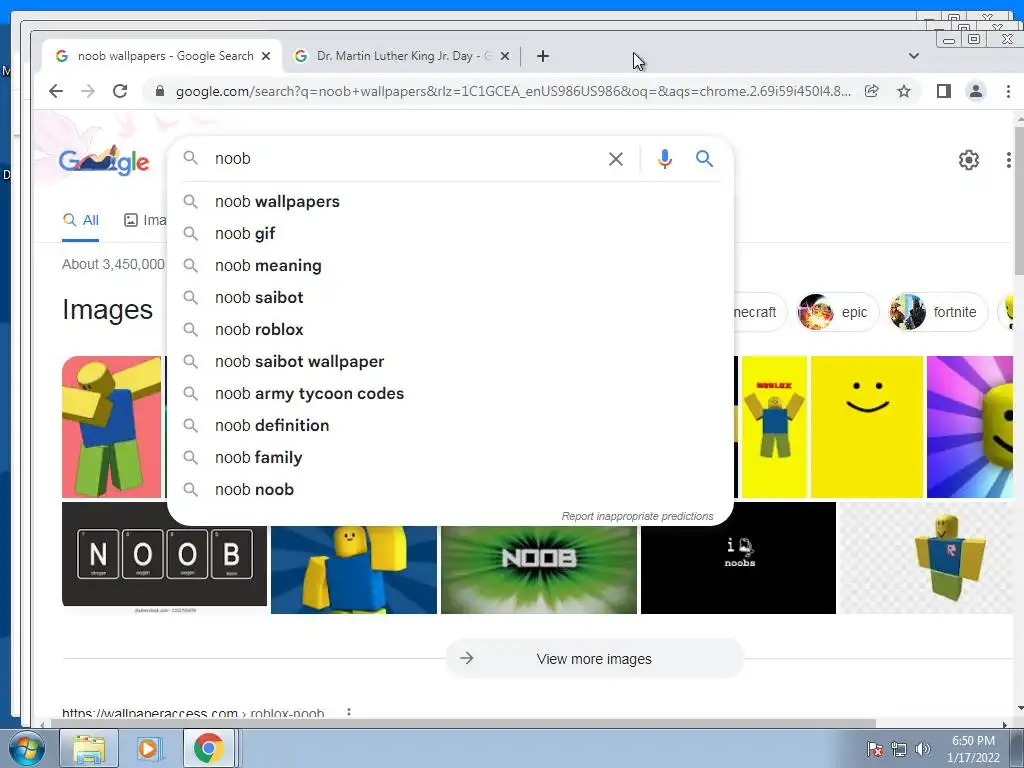Choose suggestion noob army tycoon codes
Viewport: 1024px width, 768px height.
[450, 394]
